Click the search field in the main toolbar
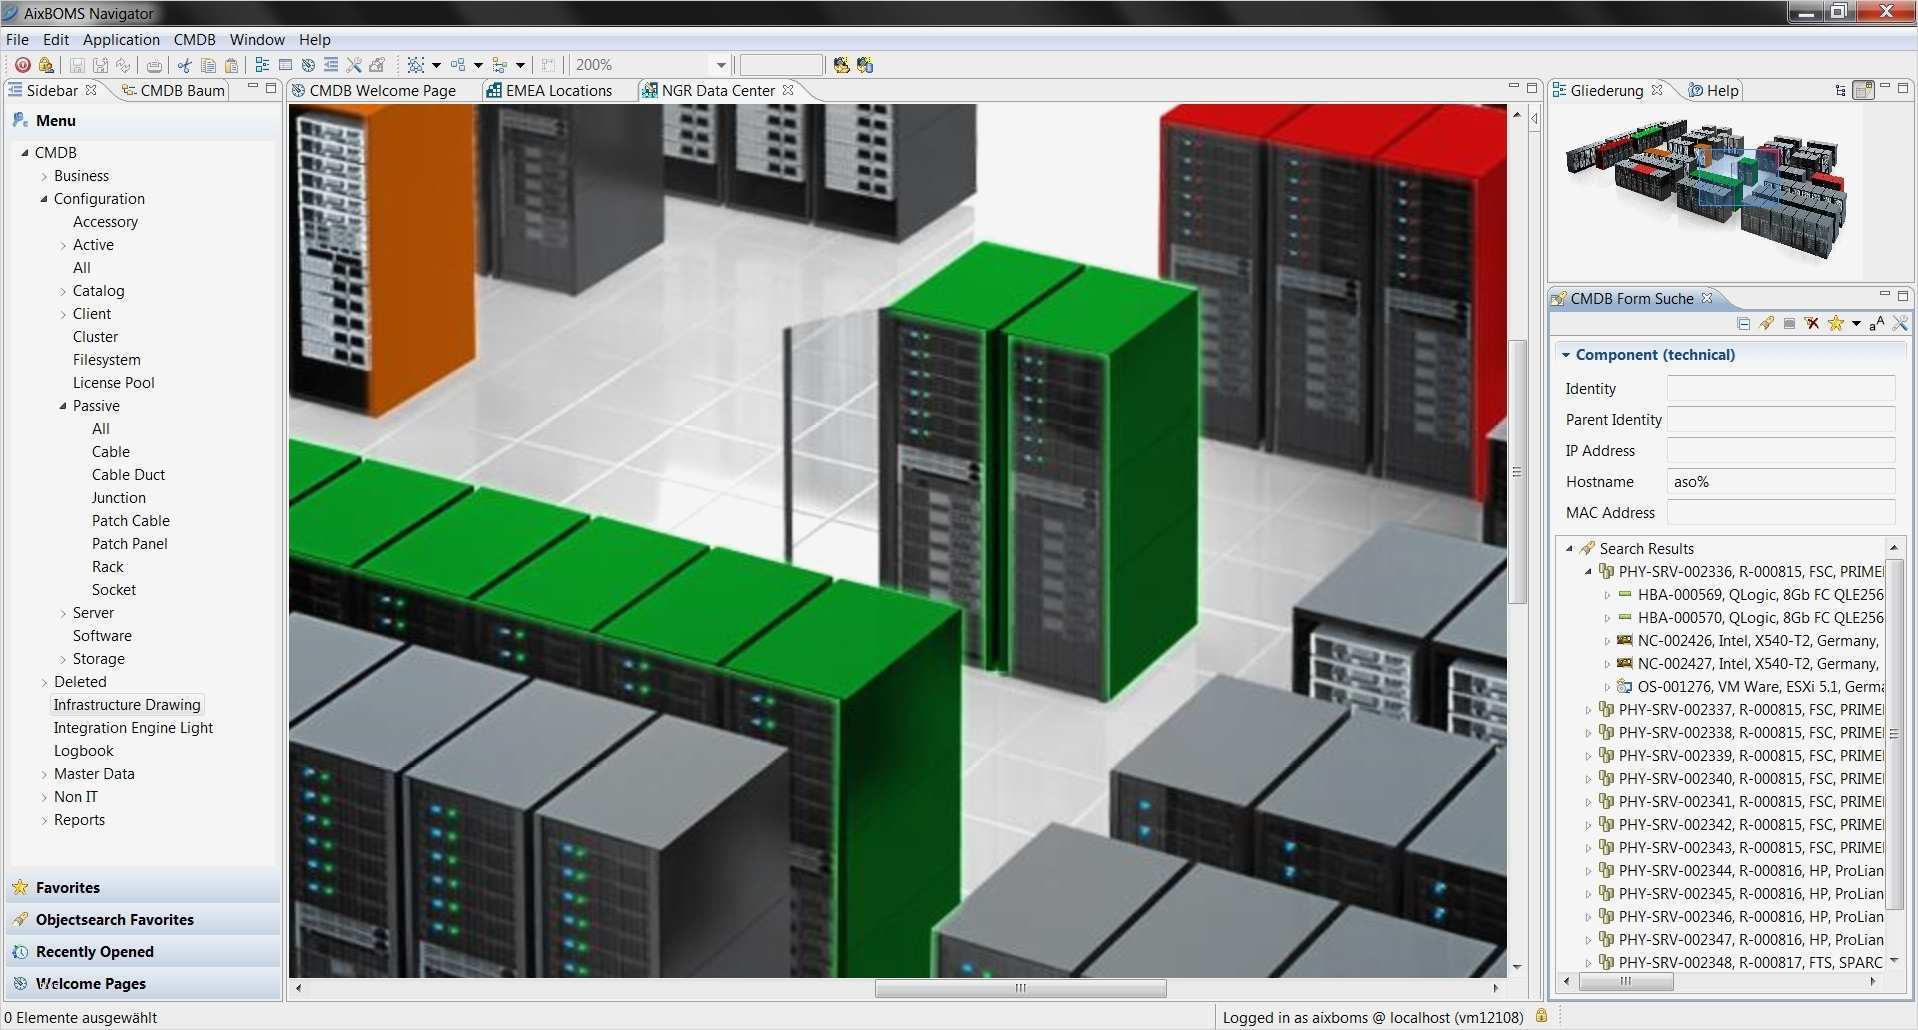 [781, 65]
